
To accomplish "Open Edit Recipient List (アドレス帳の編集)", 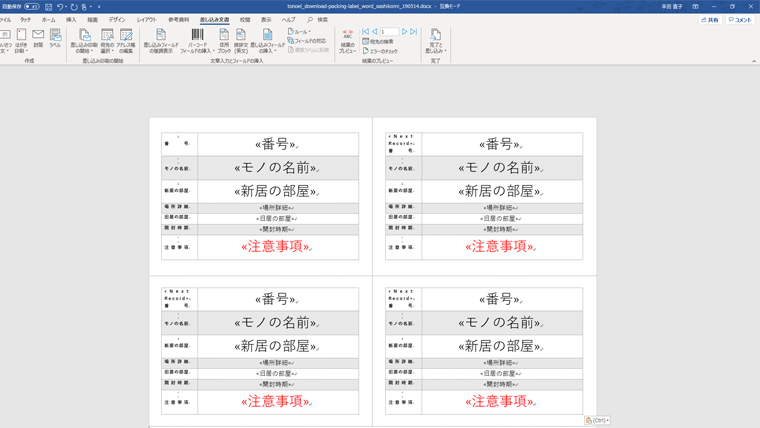I will click(x=126, y=39).
